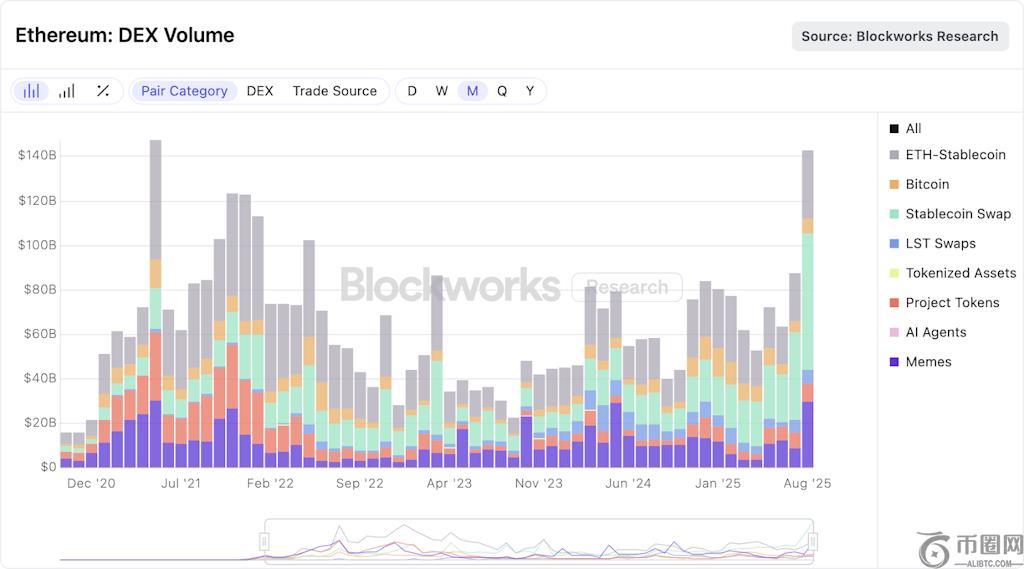Select the percentage view icon
The height and width of the screenshot is (569, 1024).
[103, 91]
